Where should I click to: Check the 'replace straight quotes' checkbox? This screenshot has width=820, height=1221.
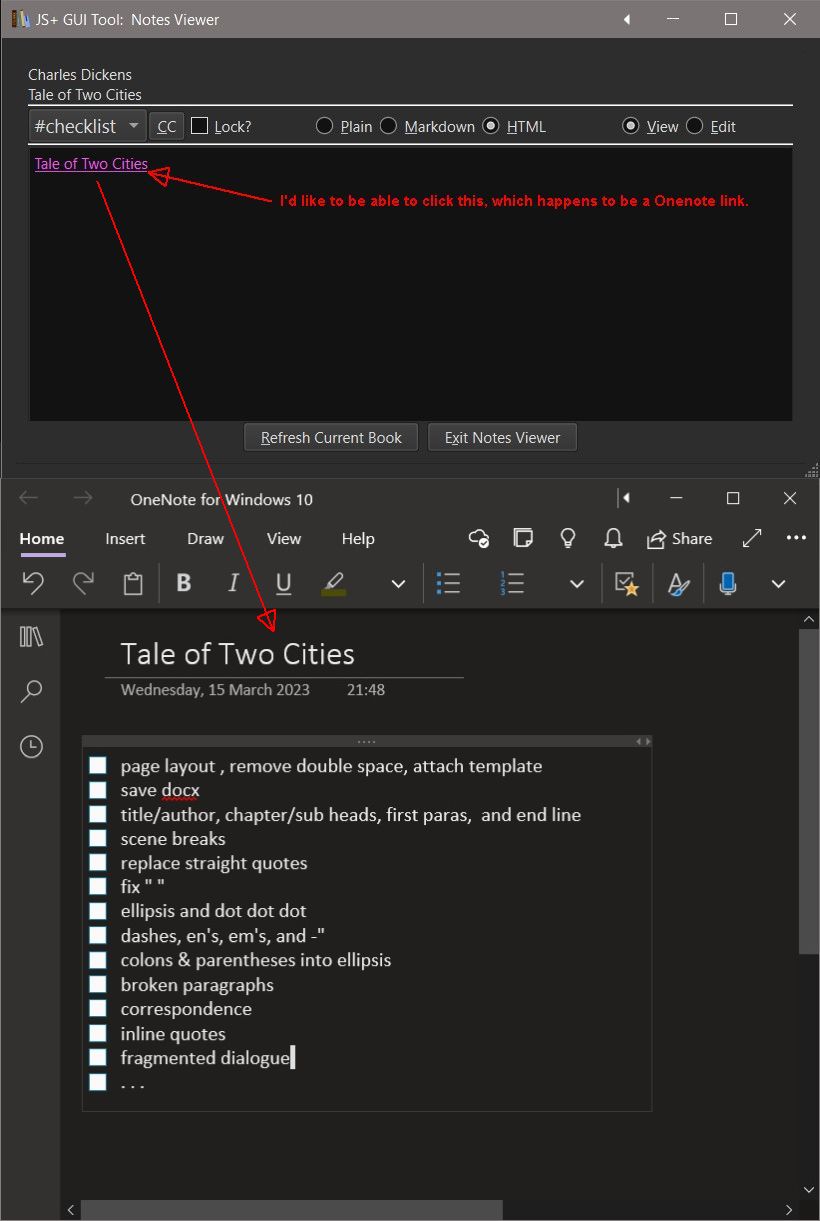tap(97, 862)
